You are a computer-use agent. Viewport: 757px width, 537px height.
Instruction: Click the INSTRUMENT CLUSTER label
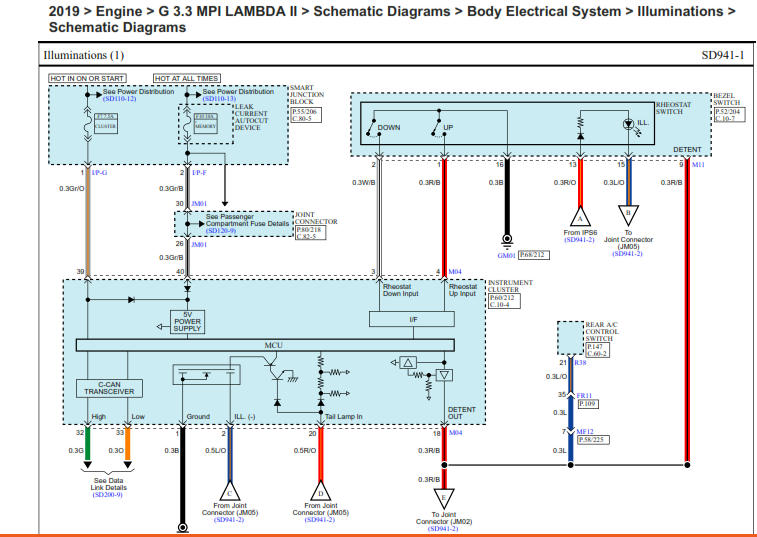510,286
